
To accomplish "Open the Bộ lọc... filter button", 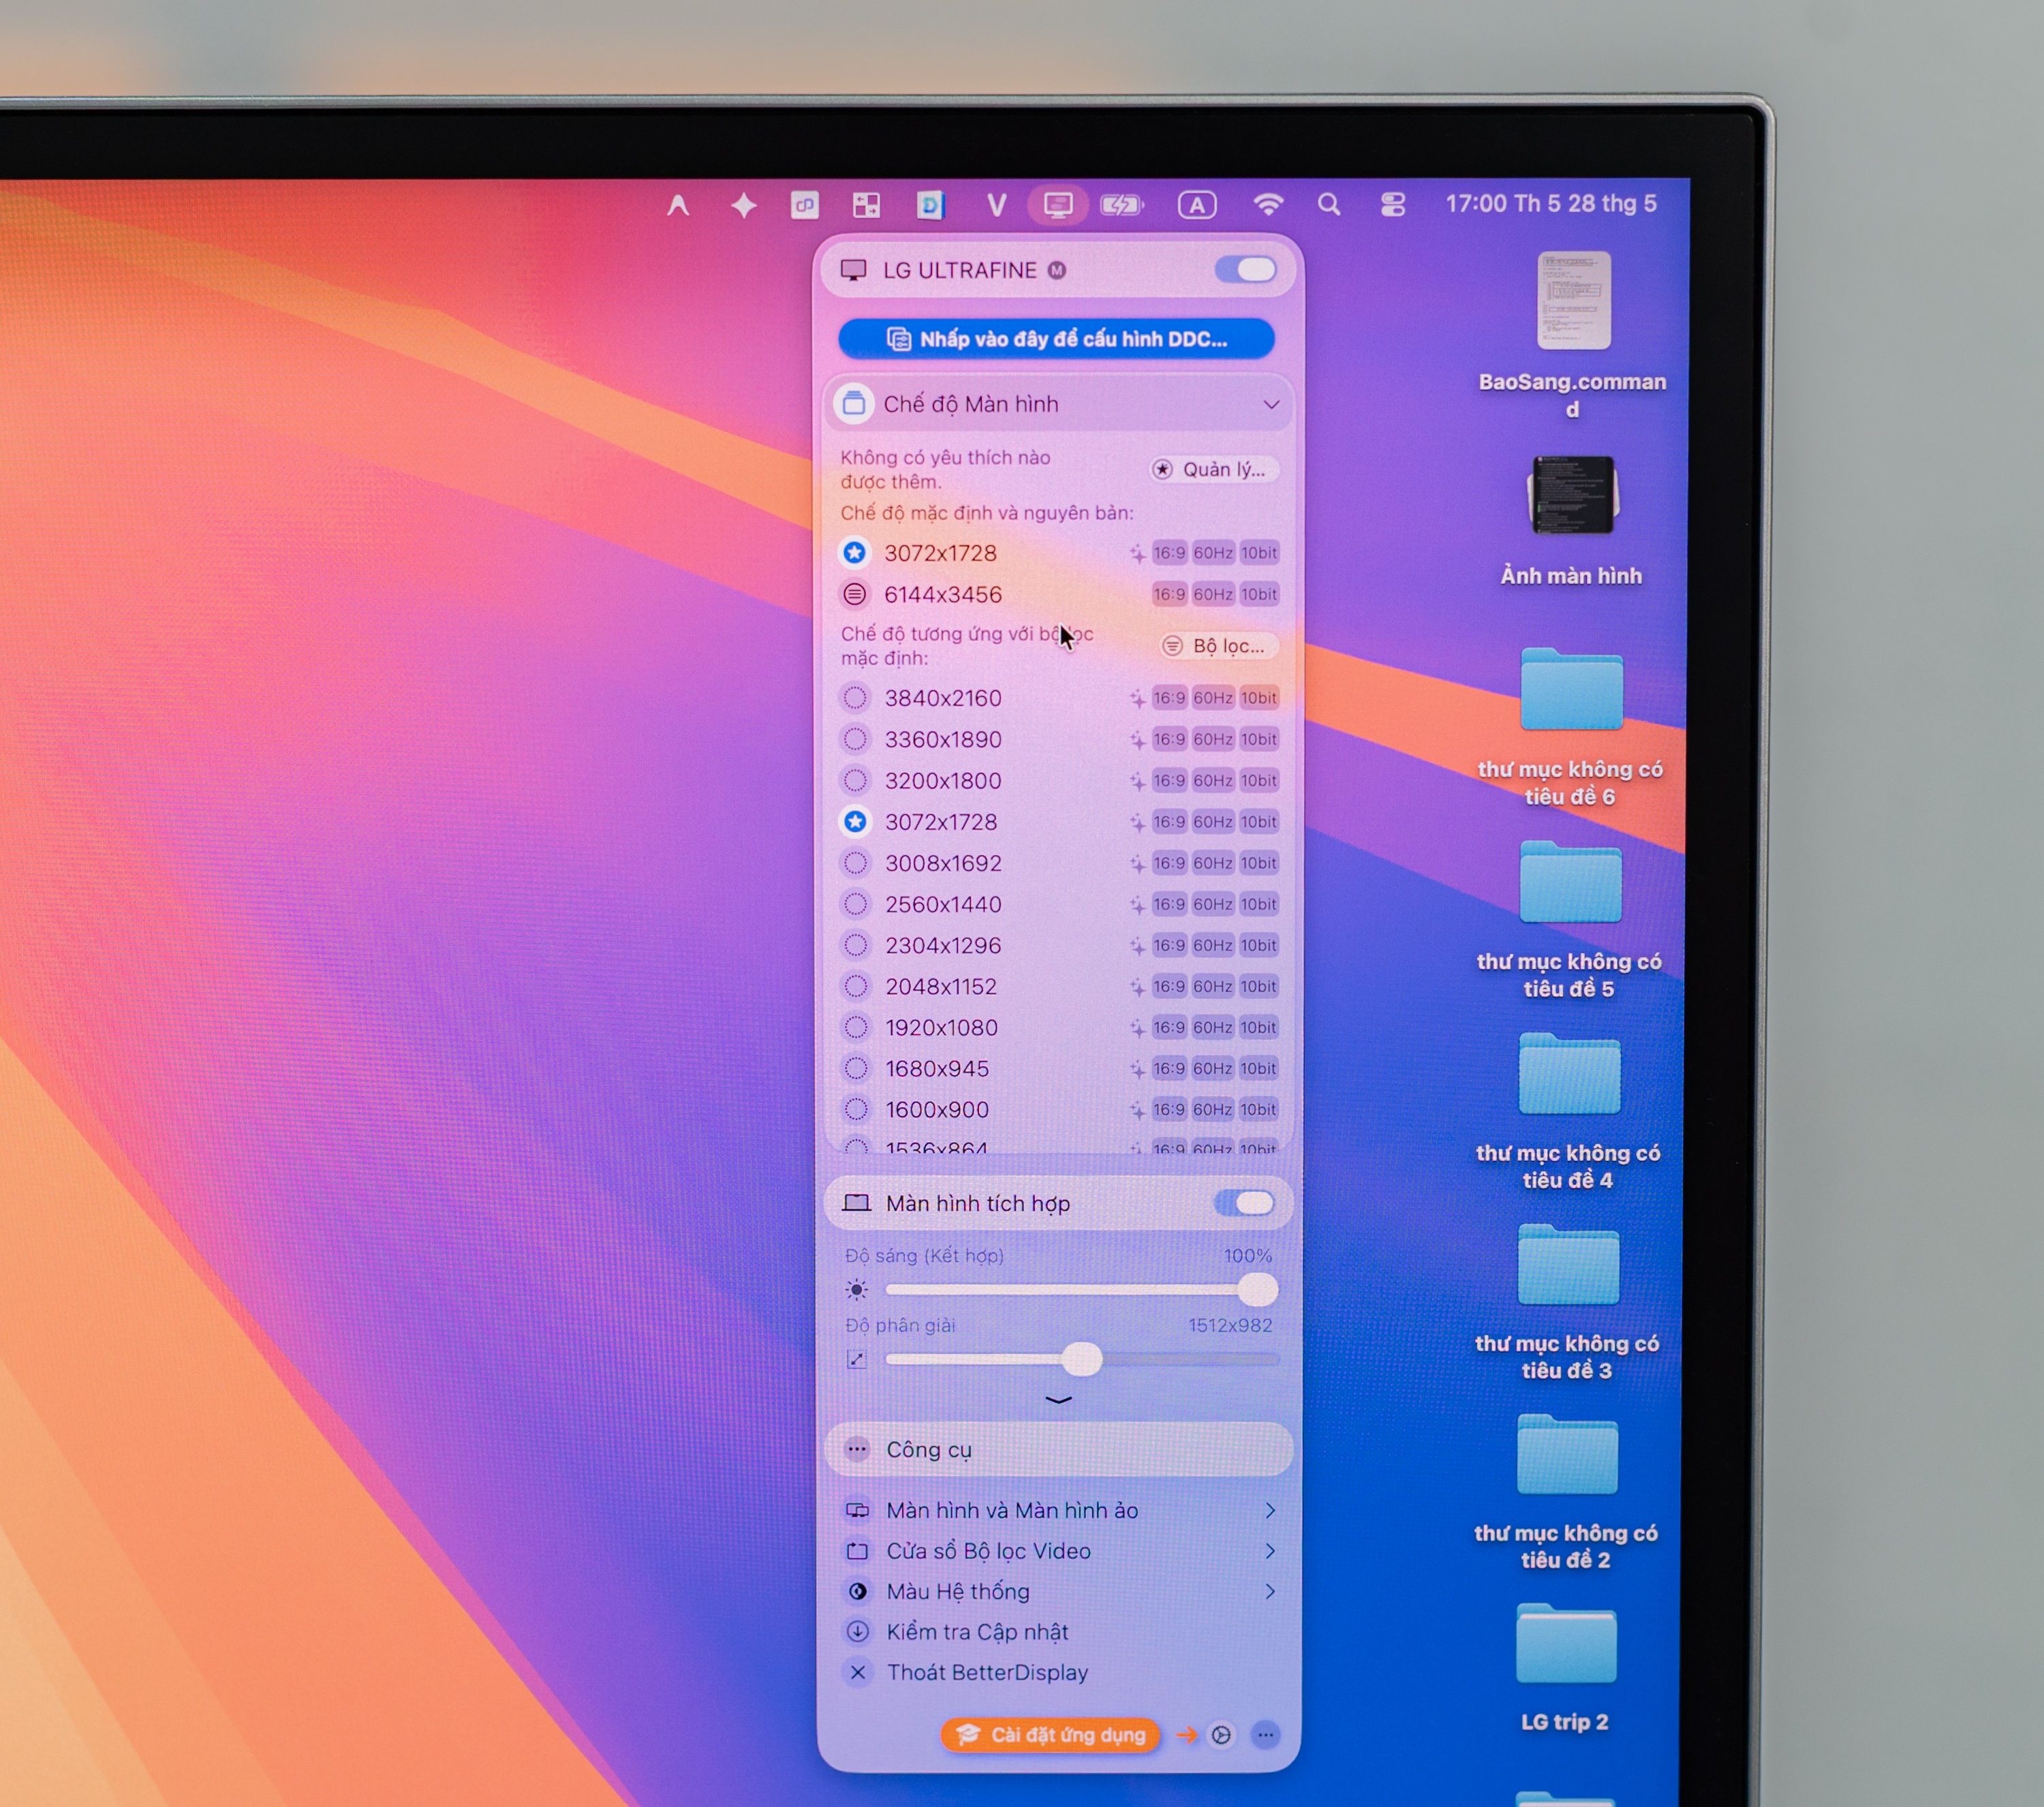I will point(1218,646).
